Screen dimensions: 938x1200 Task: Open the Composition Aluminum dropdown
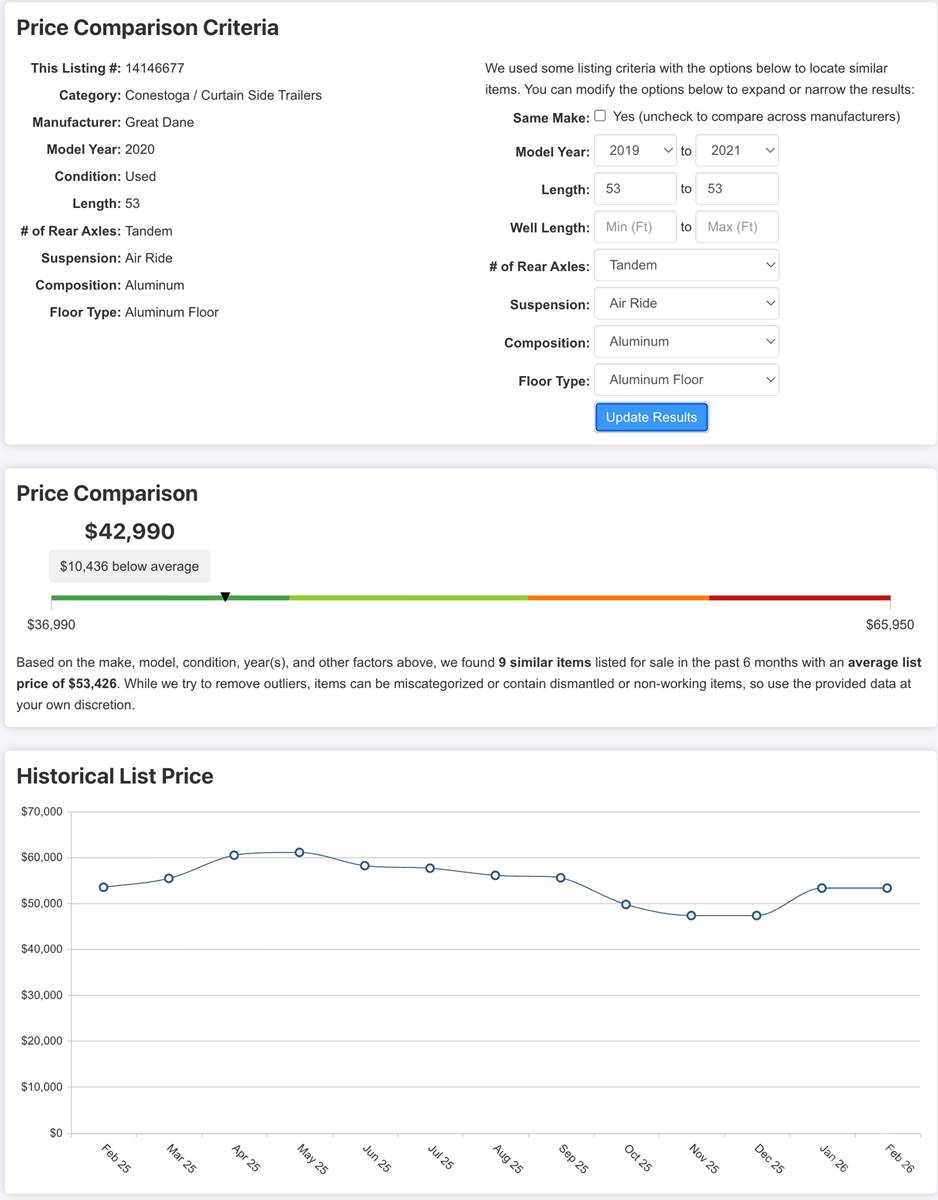pyautogui.click(x=686, y=341)
